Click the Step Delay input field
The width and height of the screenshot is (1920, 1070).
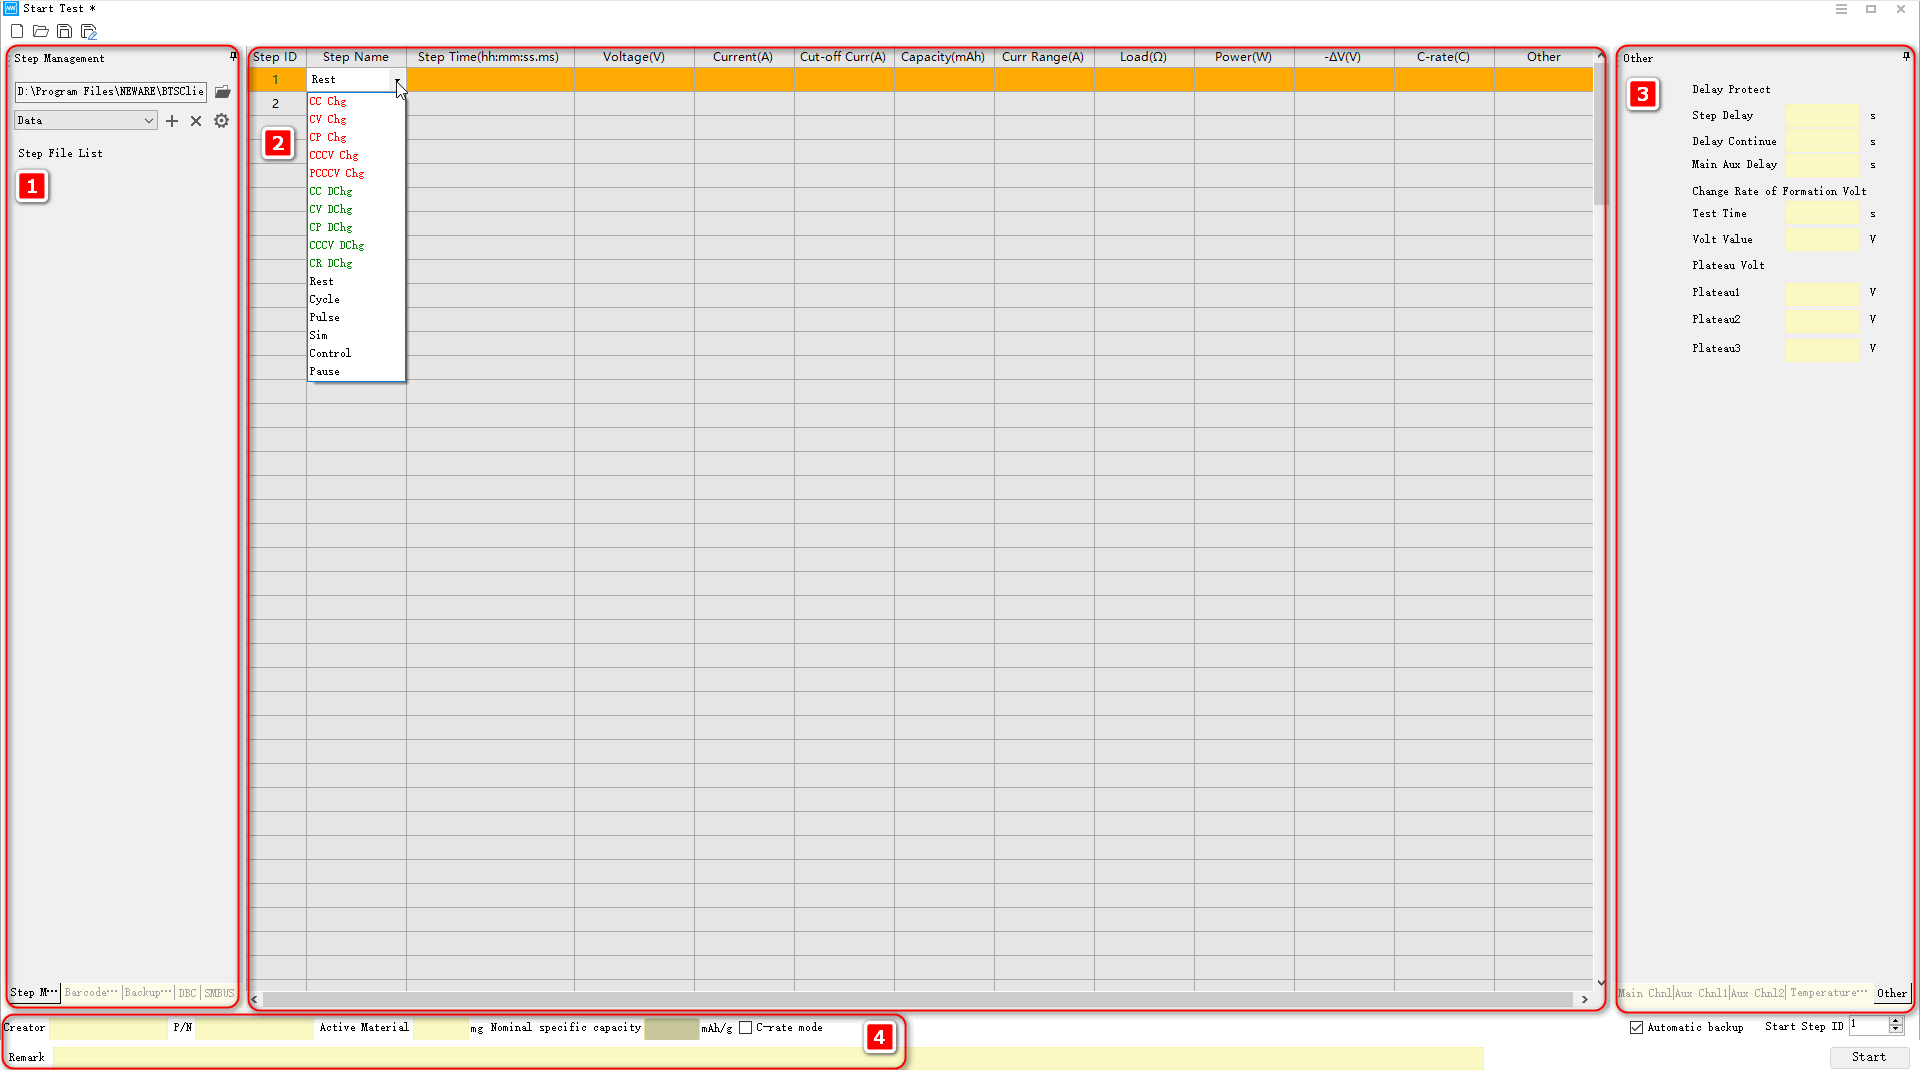(1822, 116)
